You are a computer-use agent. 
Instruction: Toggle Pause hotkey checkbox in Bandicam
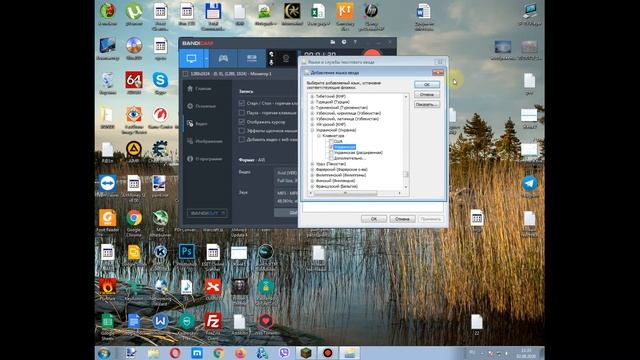pyautogui.click(x=242, y=113)
